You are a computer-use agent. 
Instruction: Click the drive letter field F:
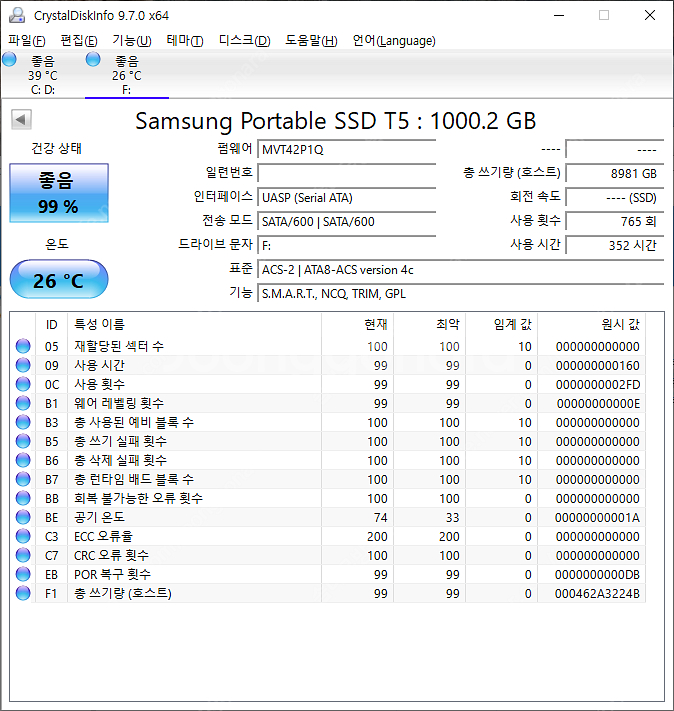(x=347, y=246)
